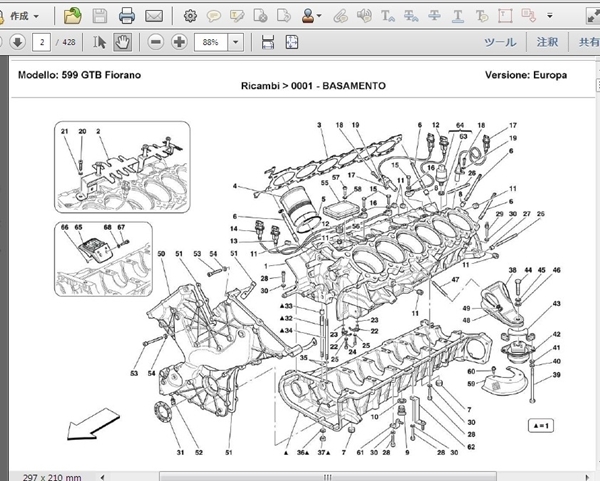Image resolution: width=600 pixels, height=481 pixels.
Task: Open the 作成 (Create) dropdown
Action: pyautogui.click(x=22, y=16)
